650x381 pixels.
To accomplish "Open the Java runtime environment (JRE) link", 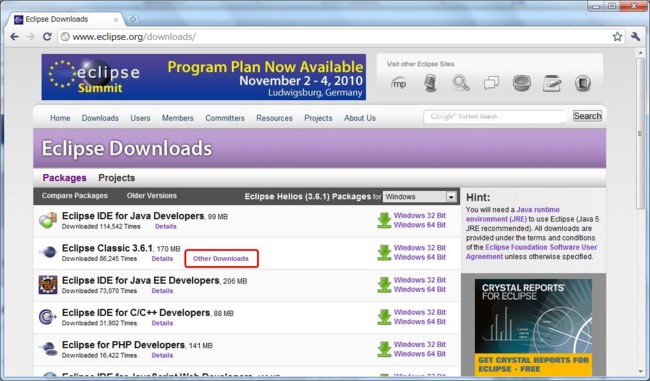I will tap(513, 214).
